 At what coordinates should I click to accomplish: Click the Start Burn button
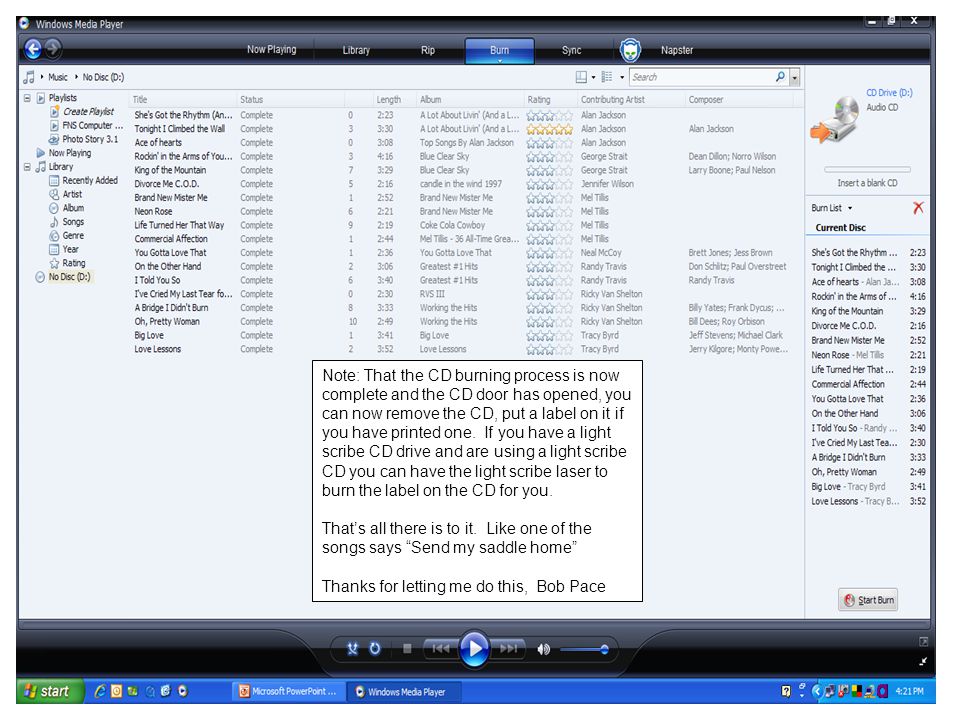click(x=868, y=600)
